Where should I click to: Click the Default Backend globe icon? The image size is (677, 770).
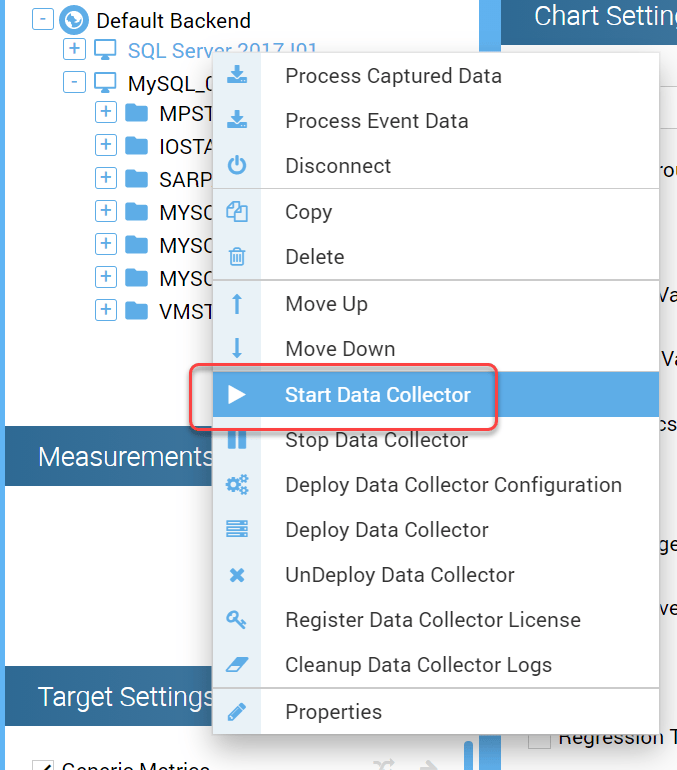73,20
